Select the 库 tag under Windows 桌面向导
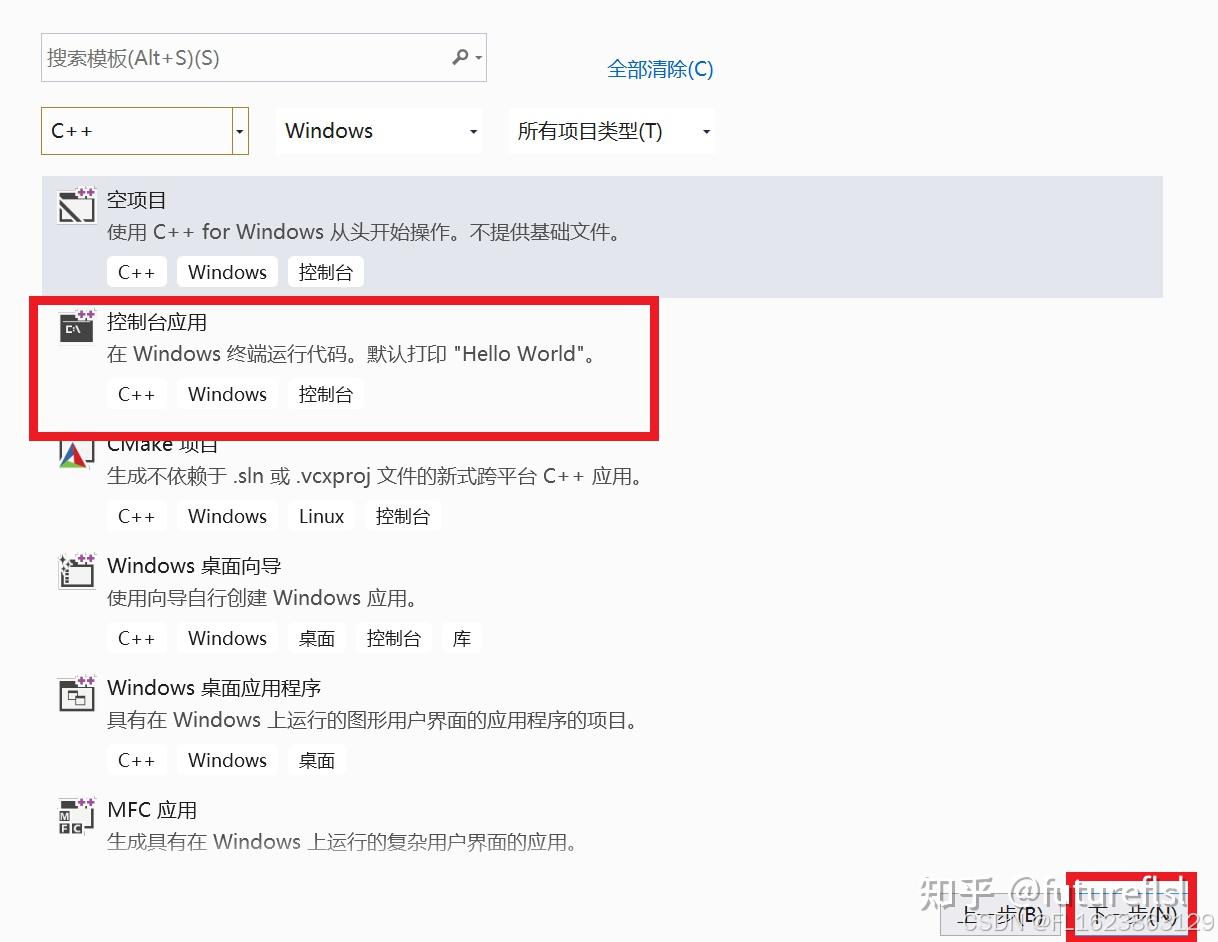 [461, 637]
